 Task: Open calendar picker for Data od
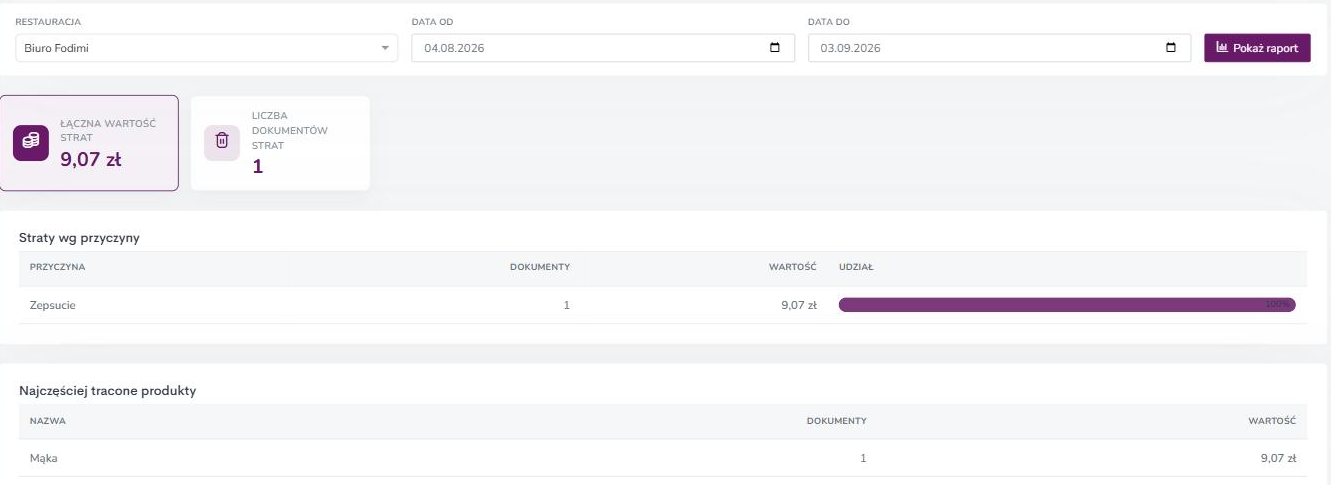coord(775,48)
